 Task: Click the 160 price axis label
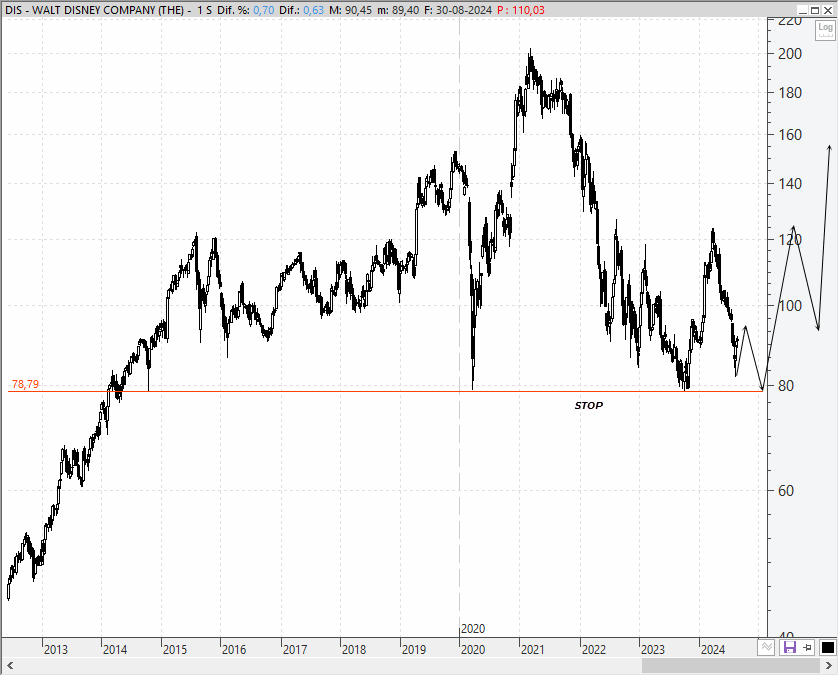[x=789, y=135]
